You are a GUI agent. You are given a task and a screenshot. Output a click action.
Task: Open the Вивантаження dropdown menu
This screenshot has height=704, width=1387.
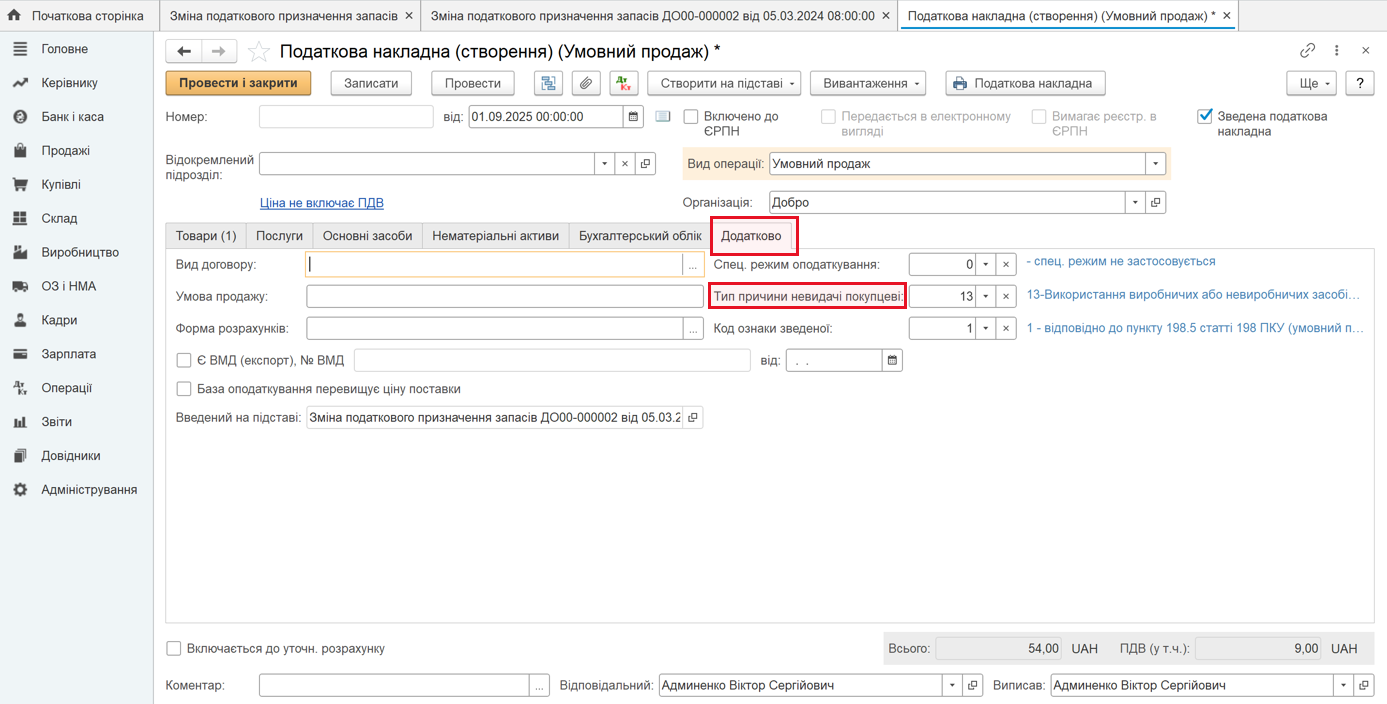(869, 83)
